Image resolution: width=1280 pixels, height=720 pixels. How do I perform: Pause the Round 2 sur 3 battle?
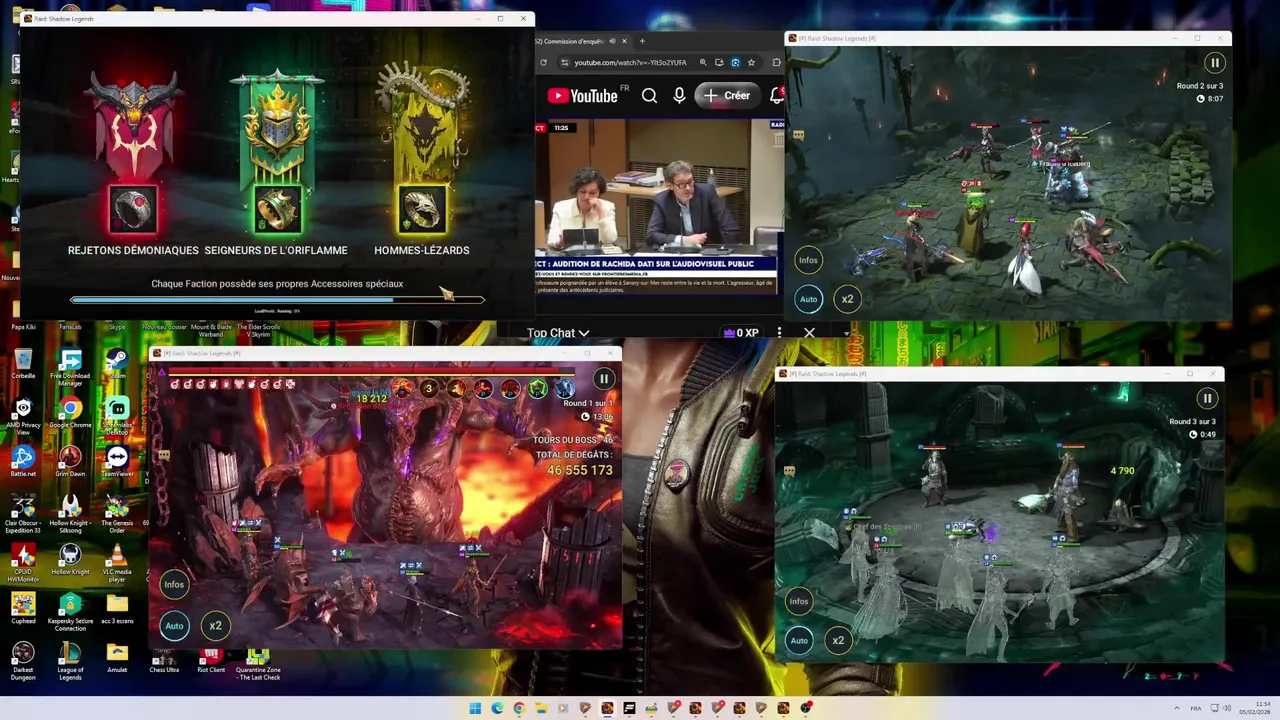(1215, 63)
